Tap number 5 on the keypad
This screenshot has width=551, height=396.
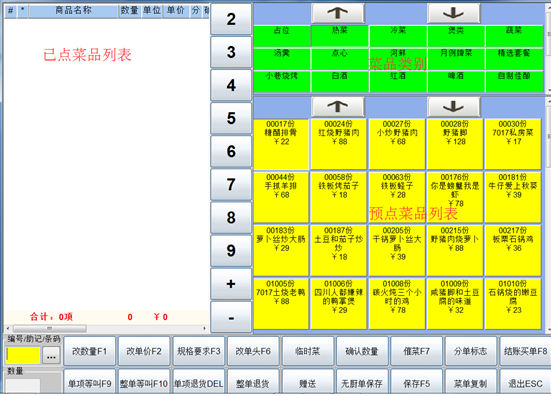point(231,118)
